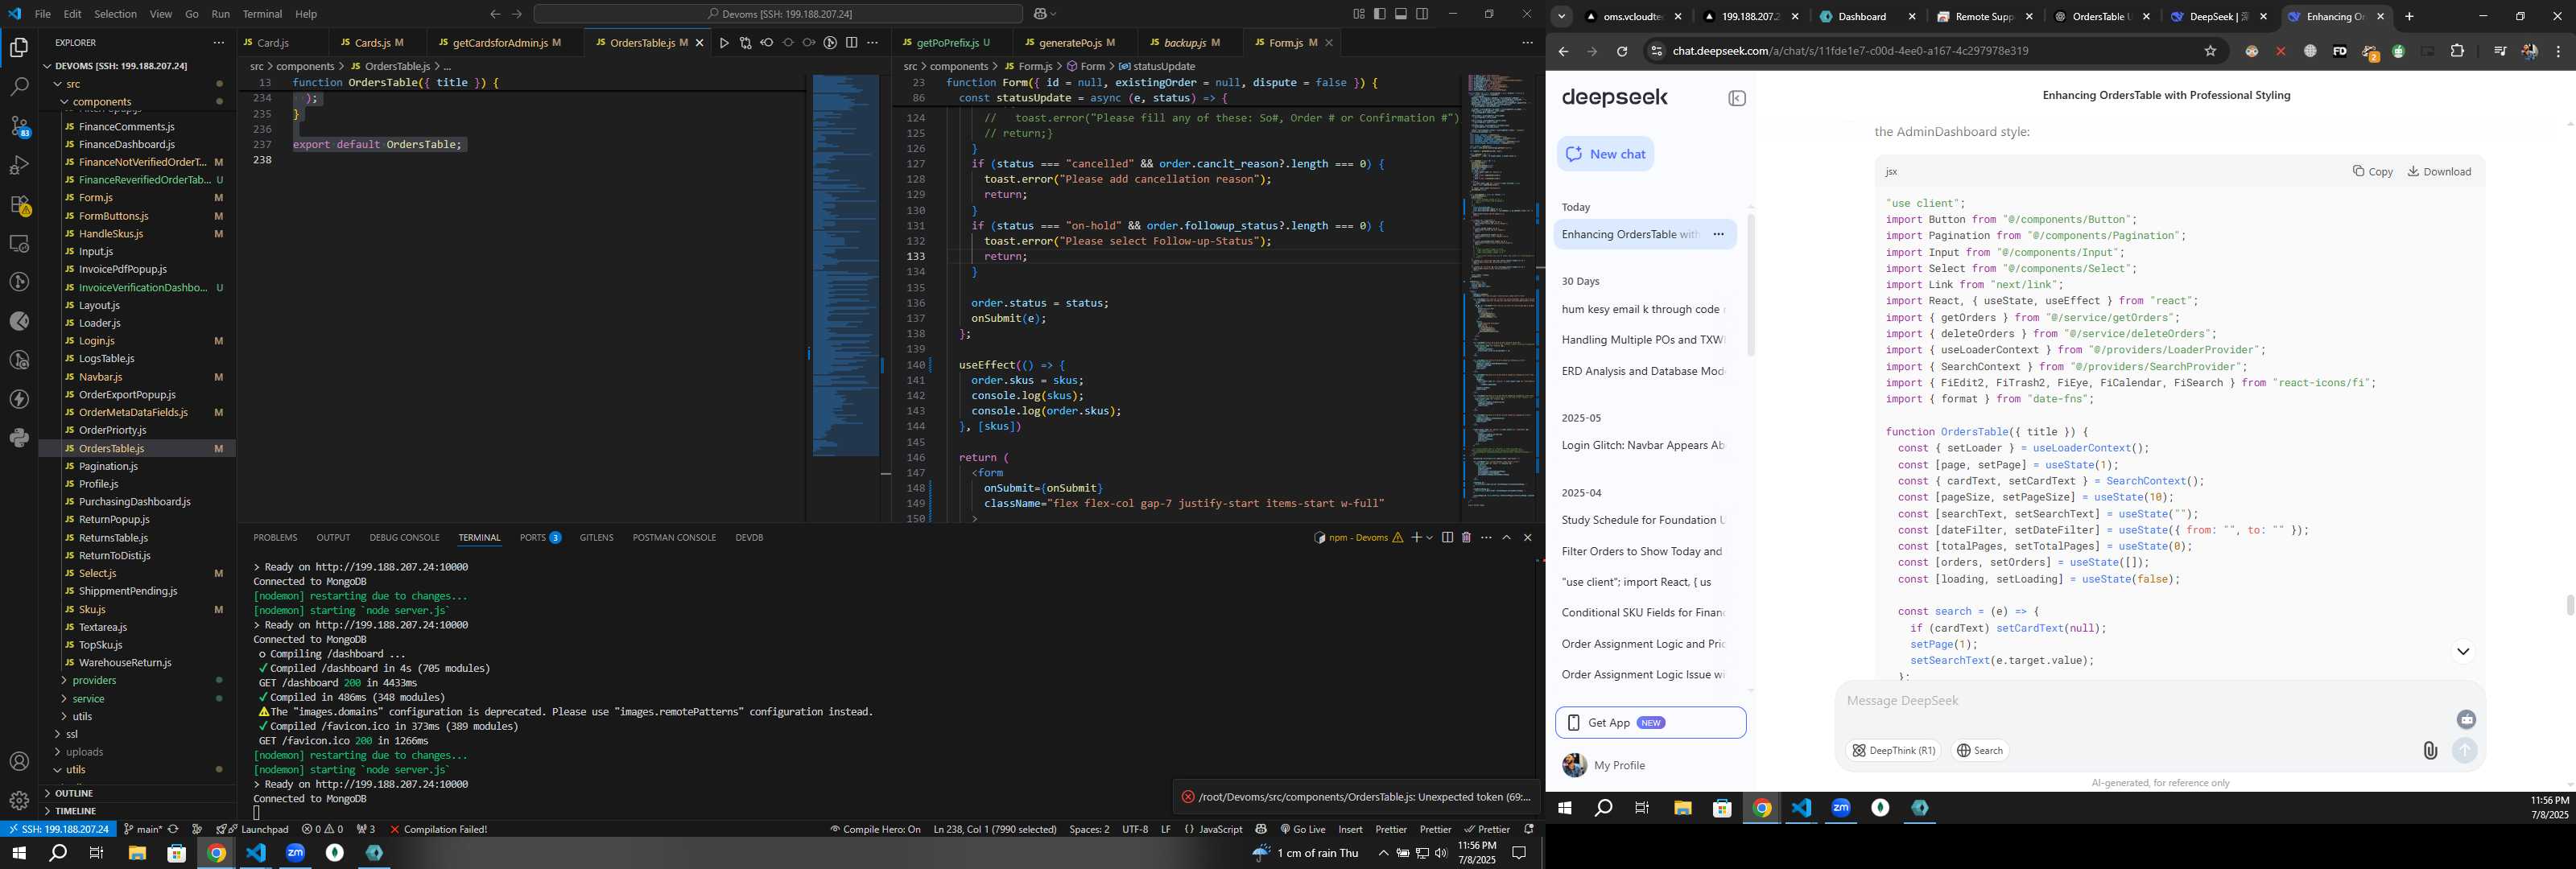Open options for Enhancing OrdersTable chat
Viewport: 2576px width, 869px height.
[1718, 235]
